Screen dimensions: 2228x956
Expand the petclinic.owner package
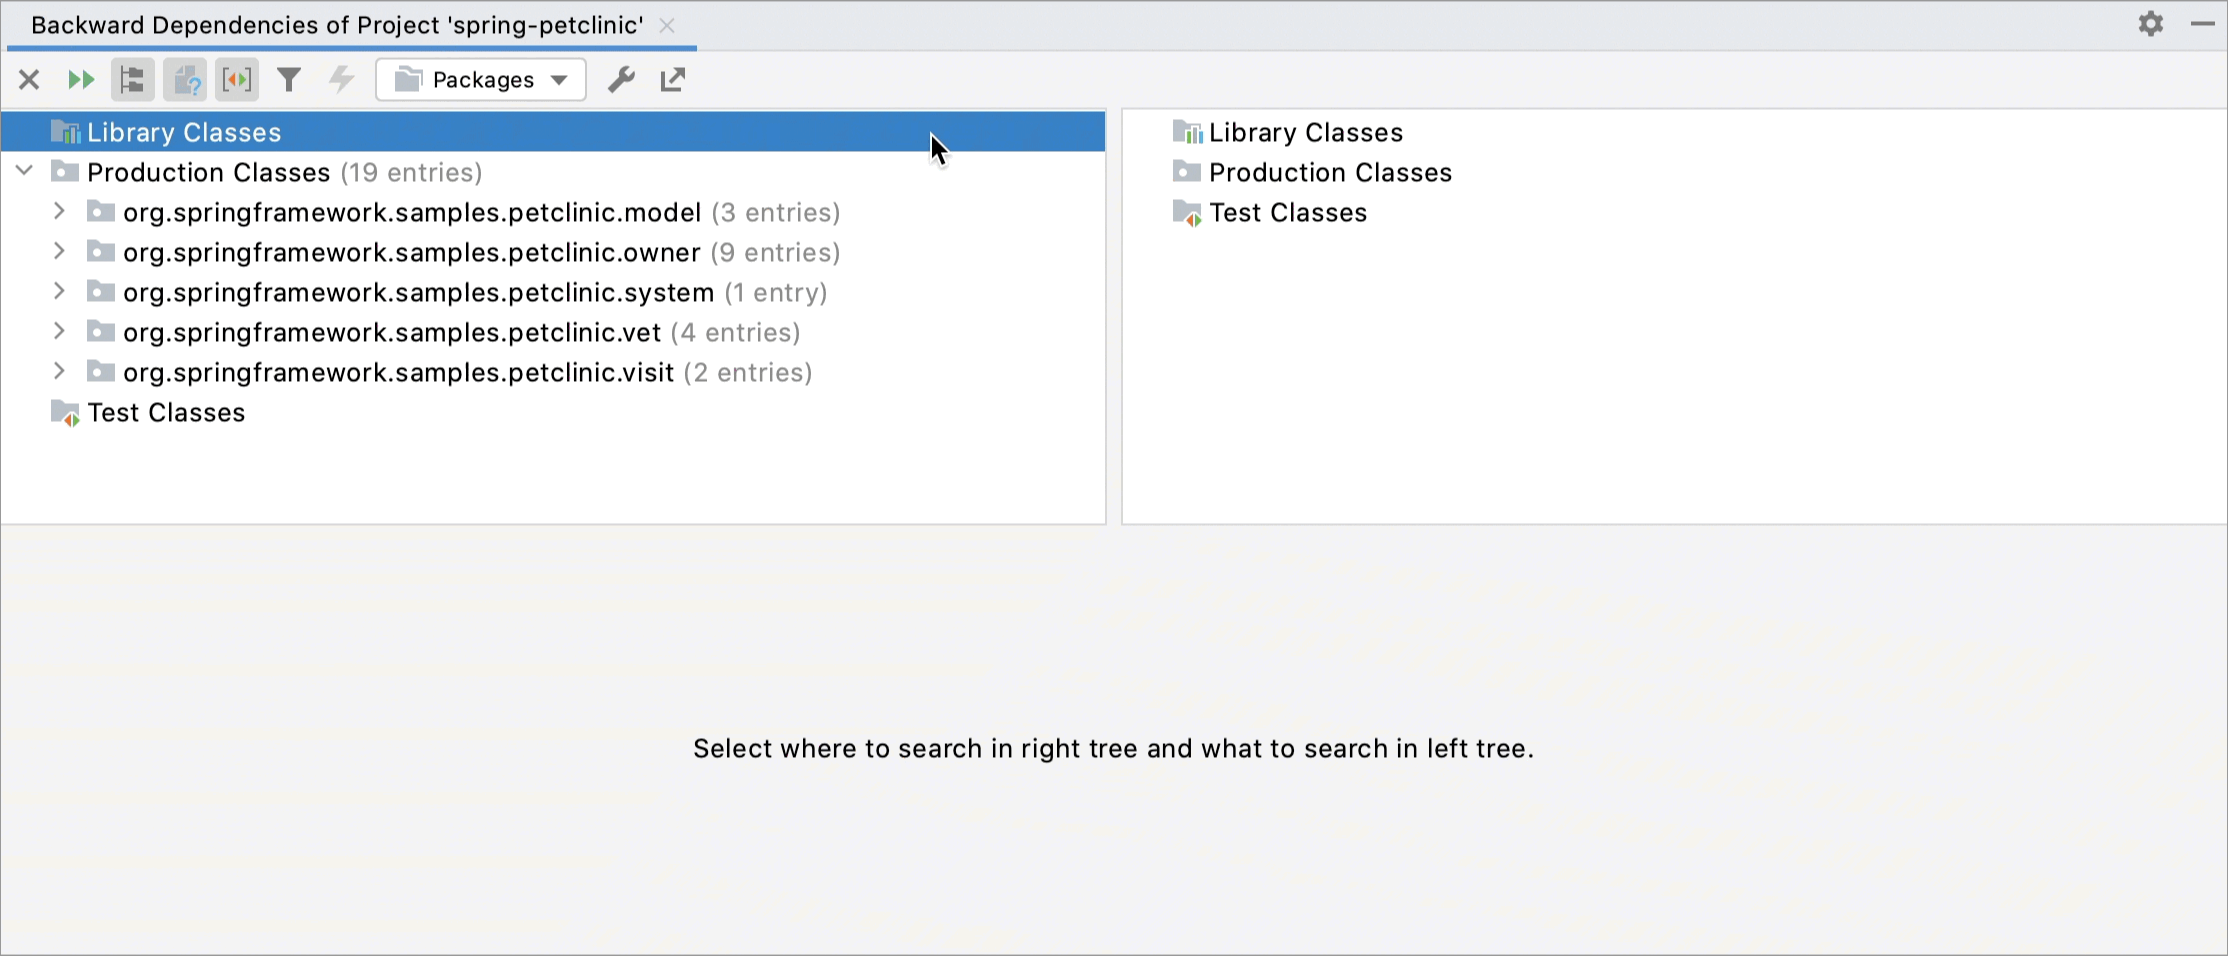point(59,252)
